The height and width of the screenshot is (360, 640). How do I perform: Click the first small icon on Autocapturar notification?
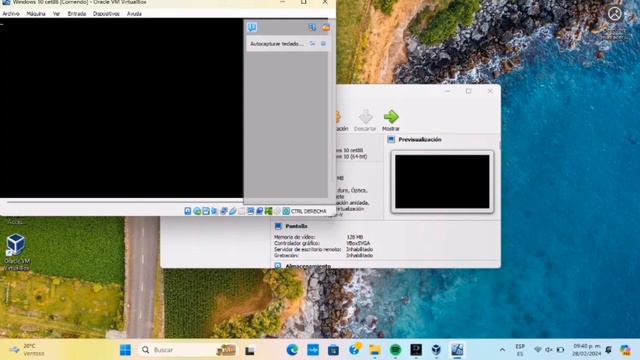point(312,44)
